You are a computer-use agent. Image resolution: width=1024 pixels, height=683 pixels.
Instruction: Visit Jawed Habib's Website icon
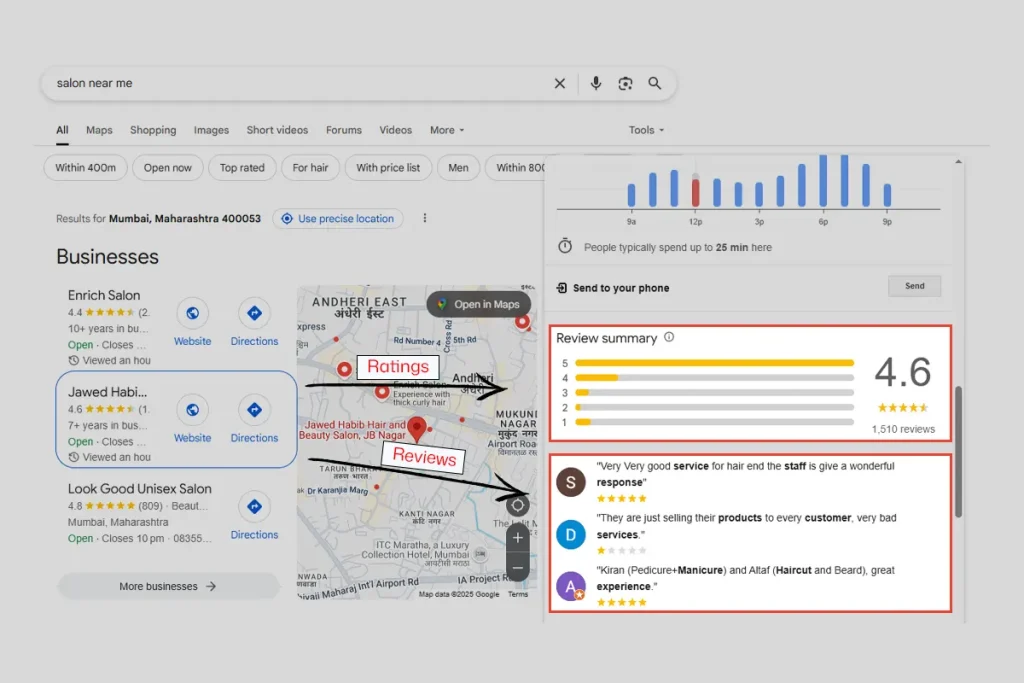pyautogui.click(x=193, y=410)
